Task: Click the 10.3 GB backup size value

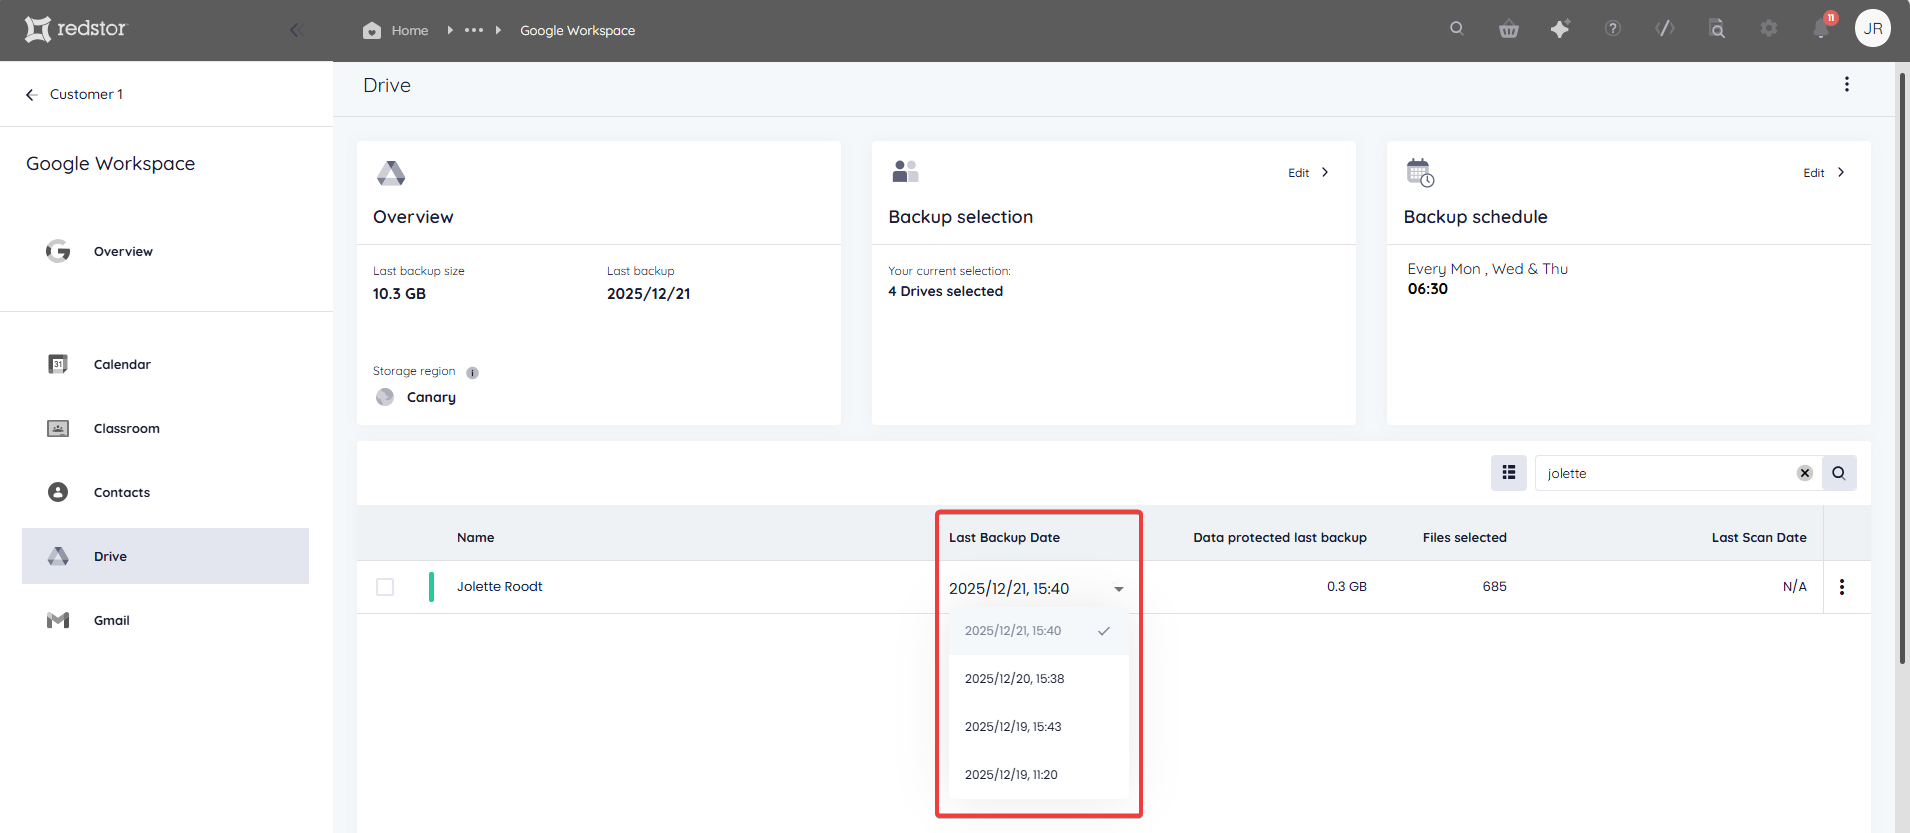Action: coord(399,294)
